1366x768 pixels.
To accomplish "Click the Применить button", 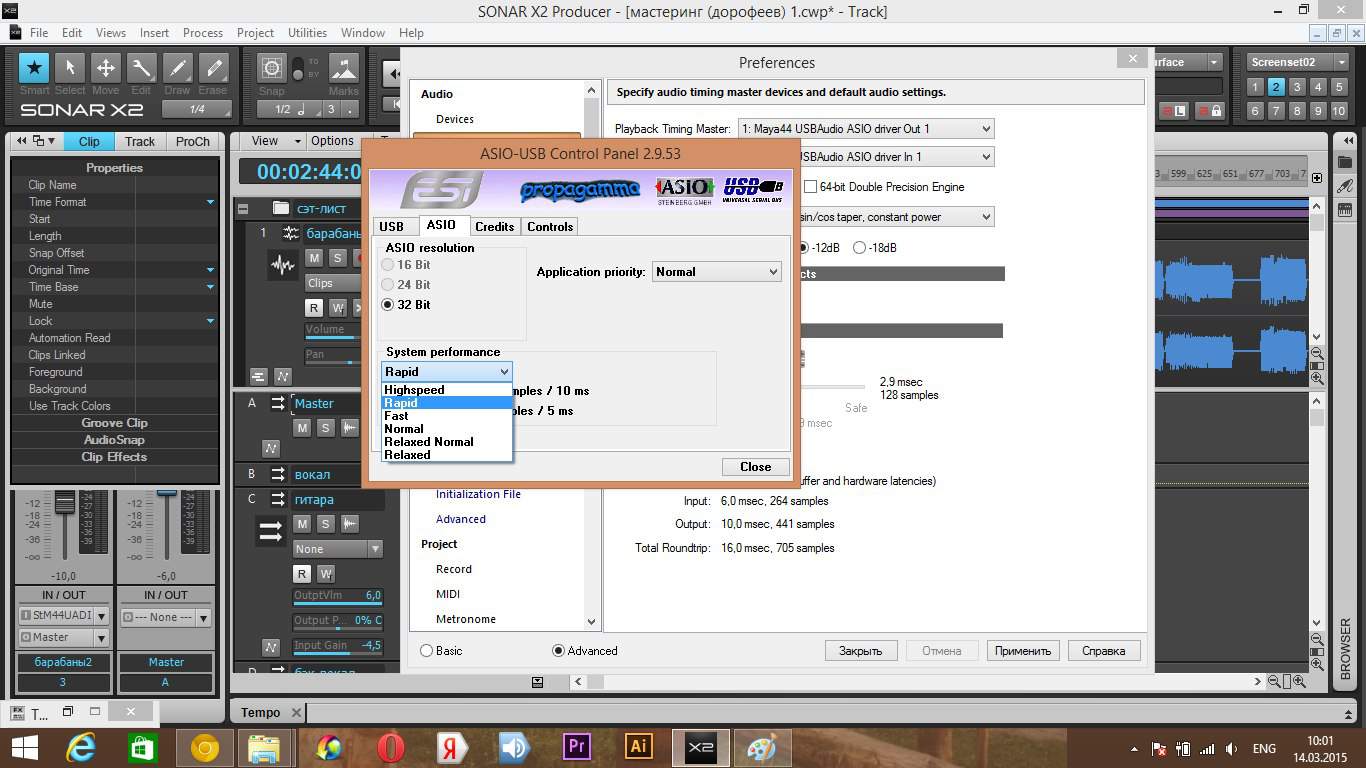I will 1022,651.
